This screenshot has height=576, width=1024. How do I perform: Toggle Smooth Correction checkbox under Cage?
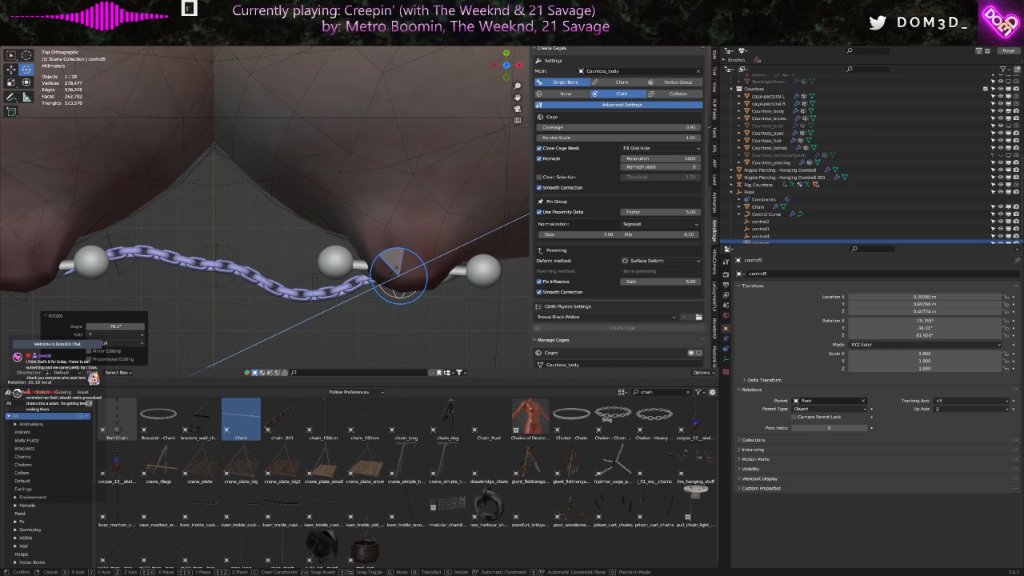pyautogui.click(x=539, y=187)
